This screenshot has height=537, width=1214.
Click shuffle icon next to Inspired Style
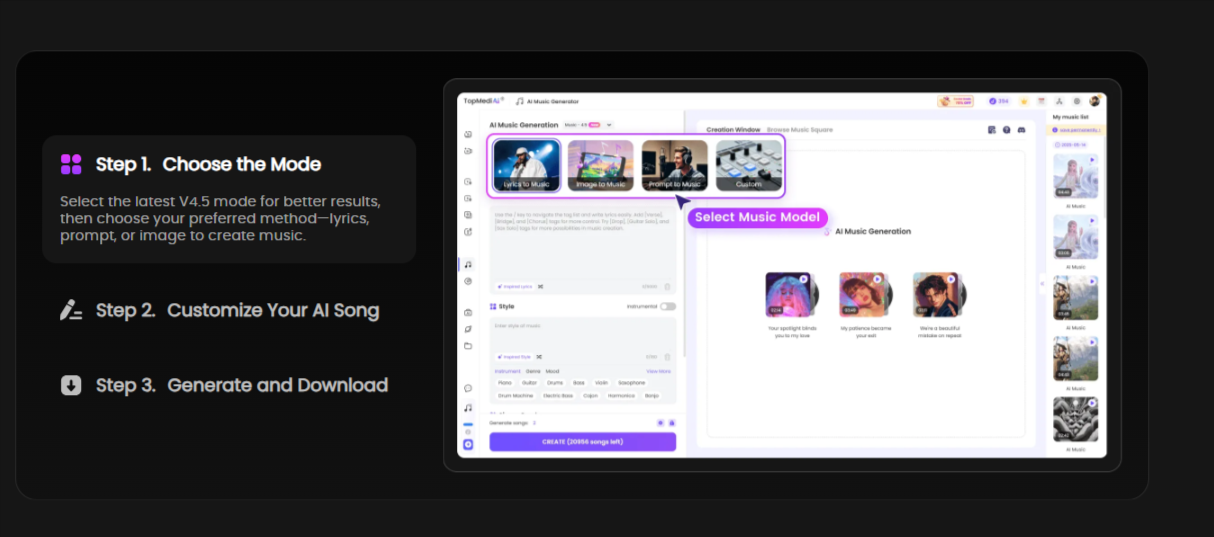pos(539,357)
